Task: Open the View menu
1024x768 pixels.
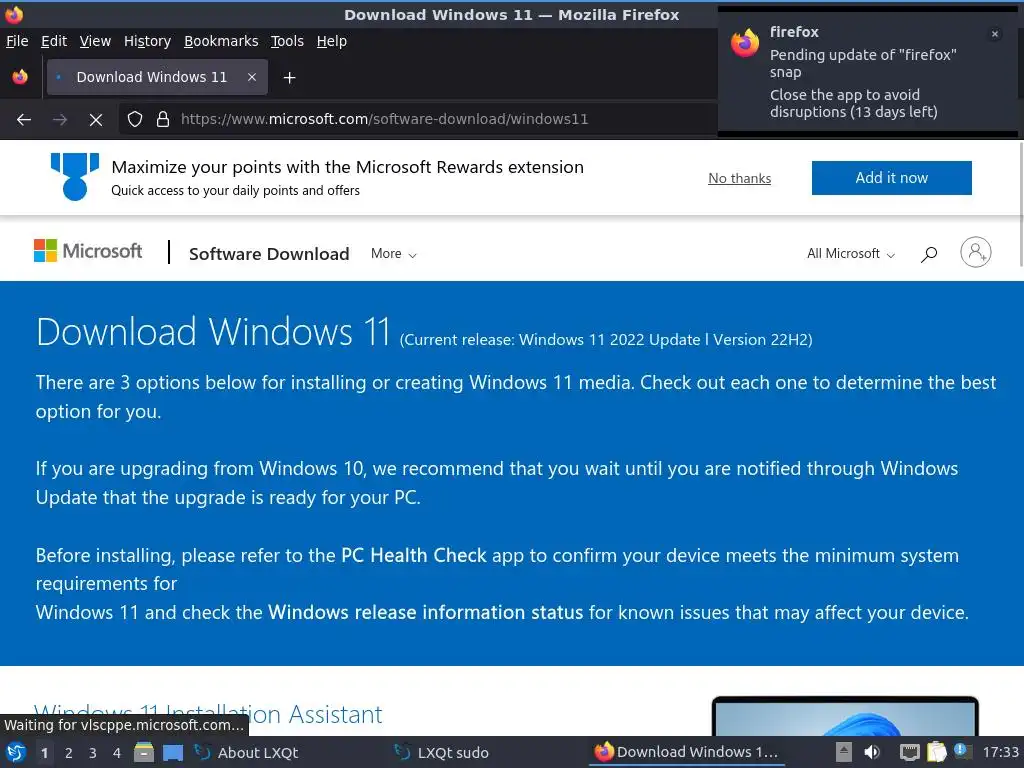Action: click(x=95, y=41)
